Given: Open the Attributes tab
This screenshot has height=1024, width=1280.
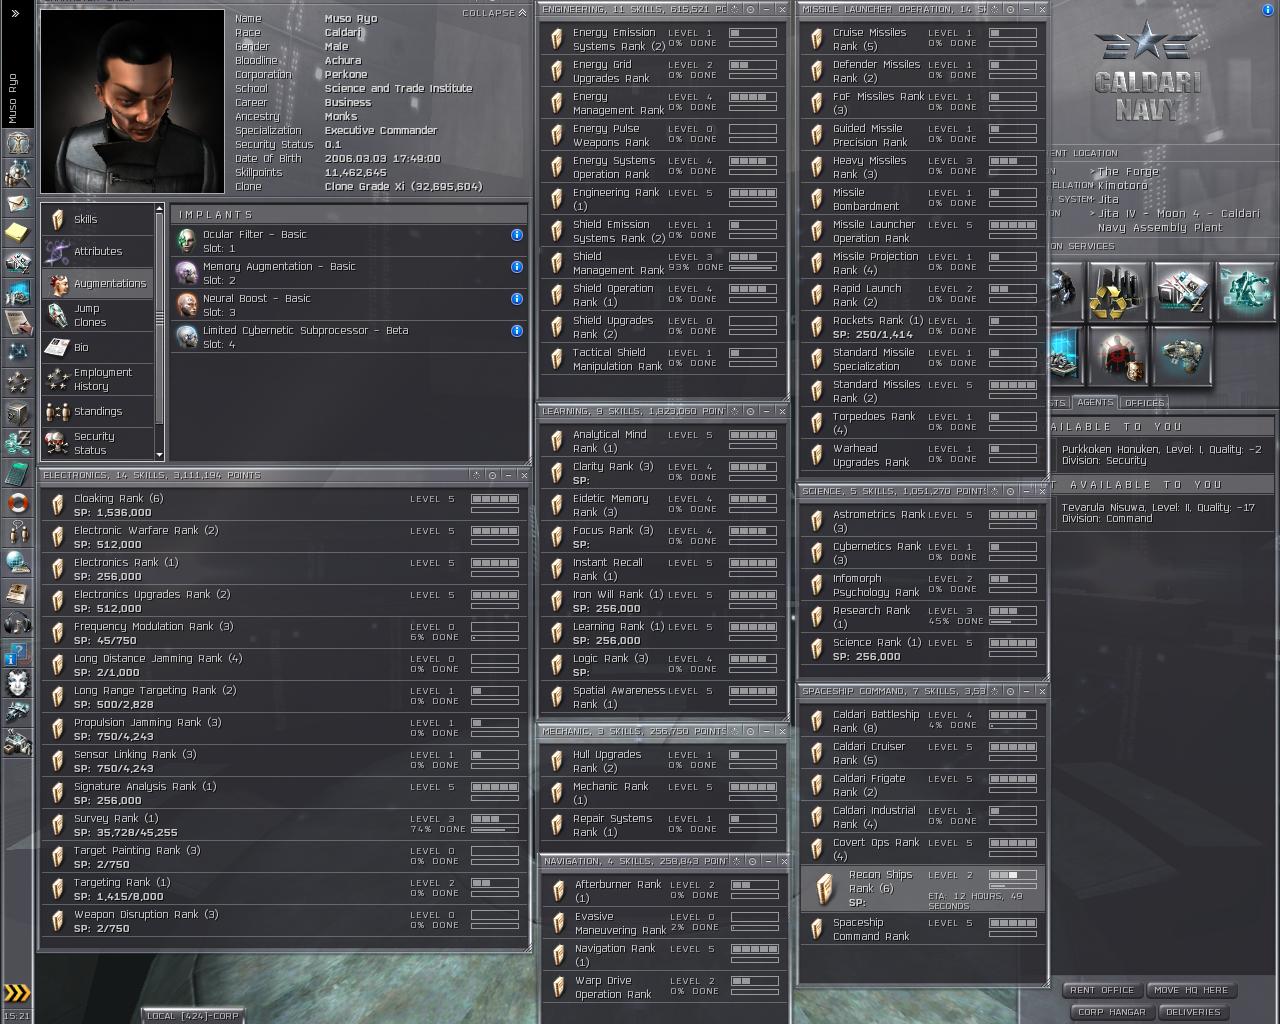Looking at the screenshot, I should coord(97,252).
